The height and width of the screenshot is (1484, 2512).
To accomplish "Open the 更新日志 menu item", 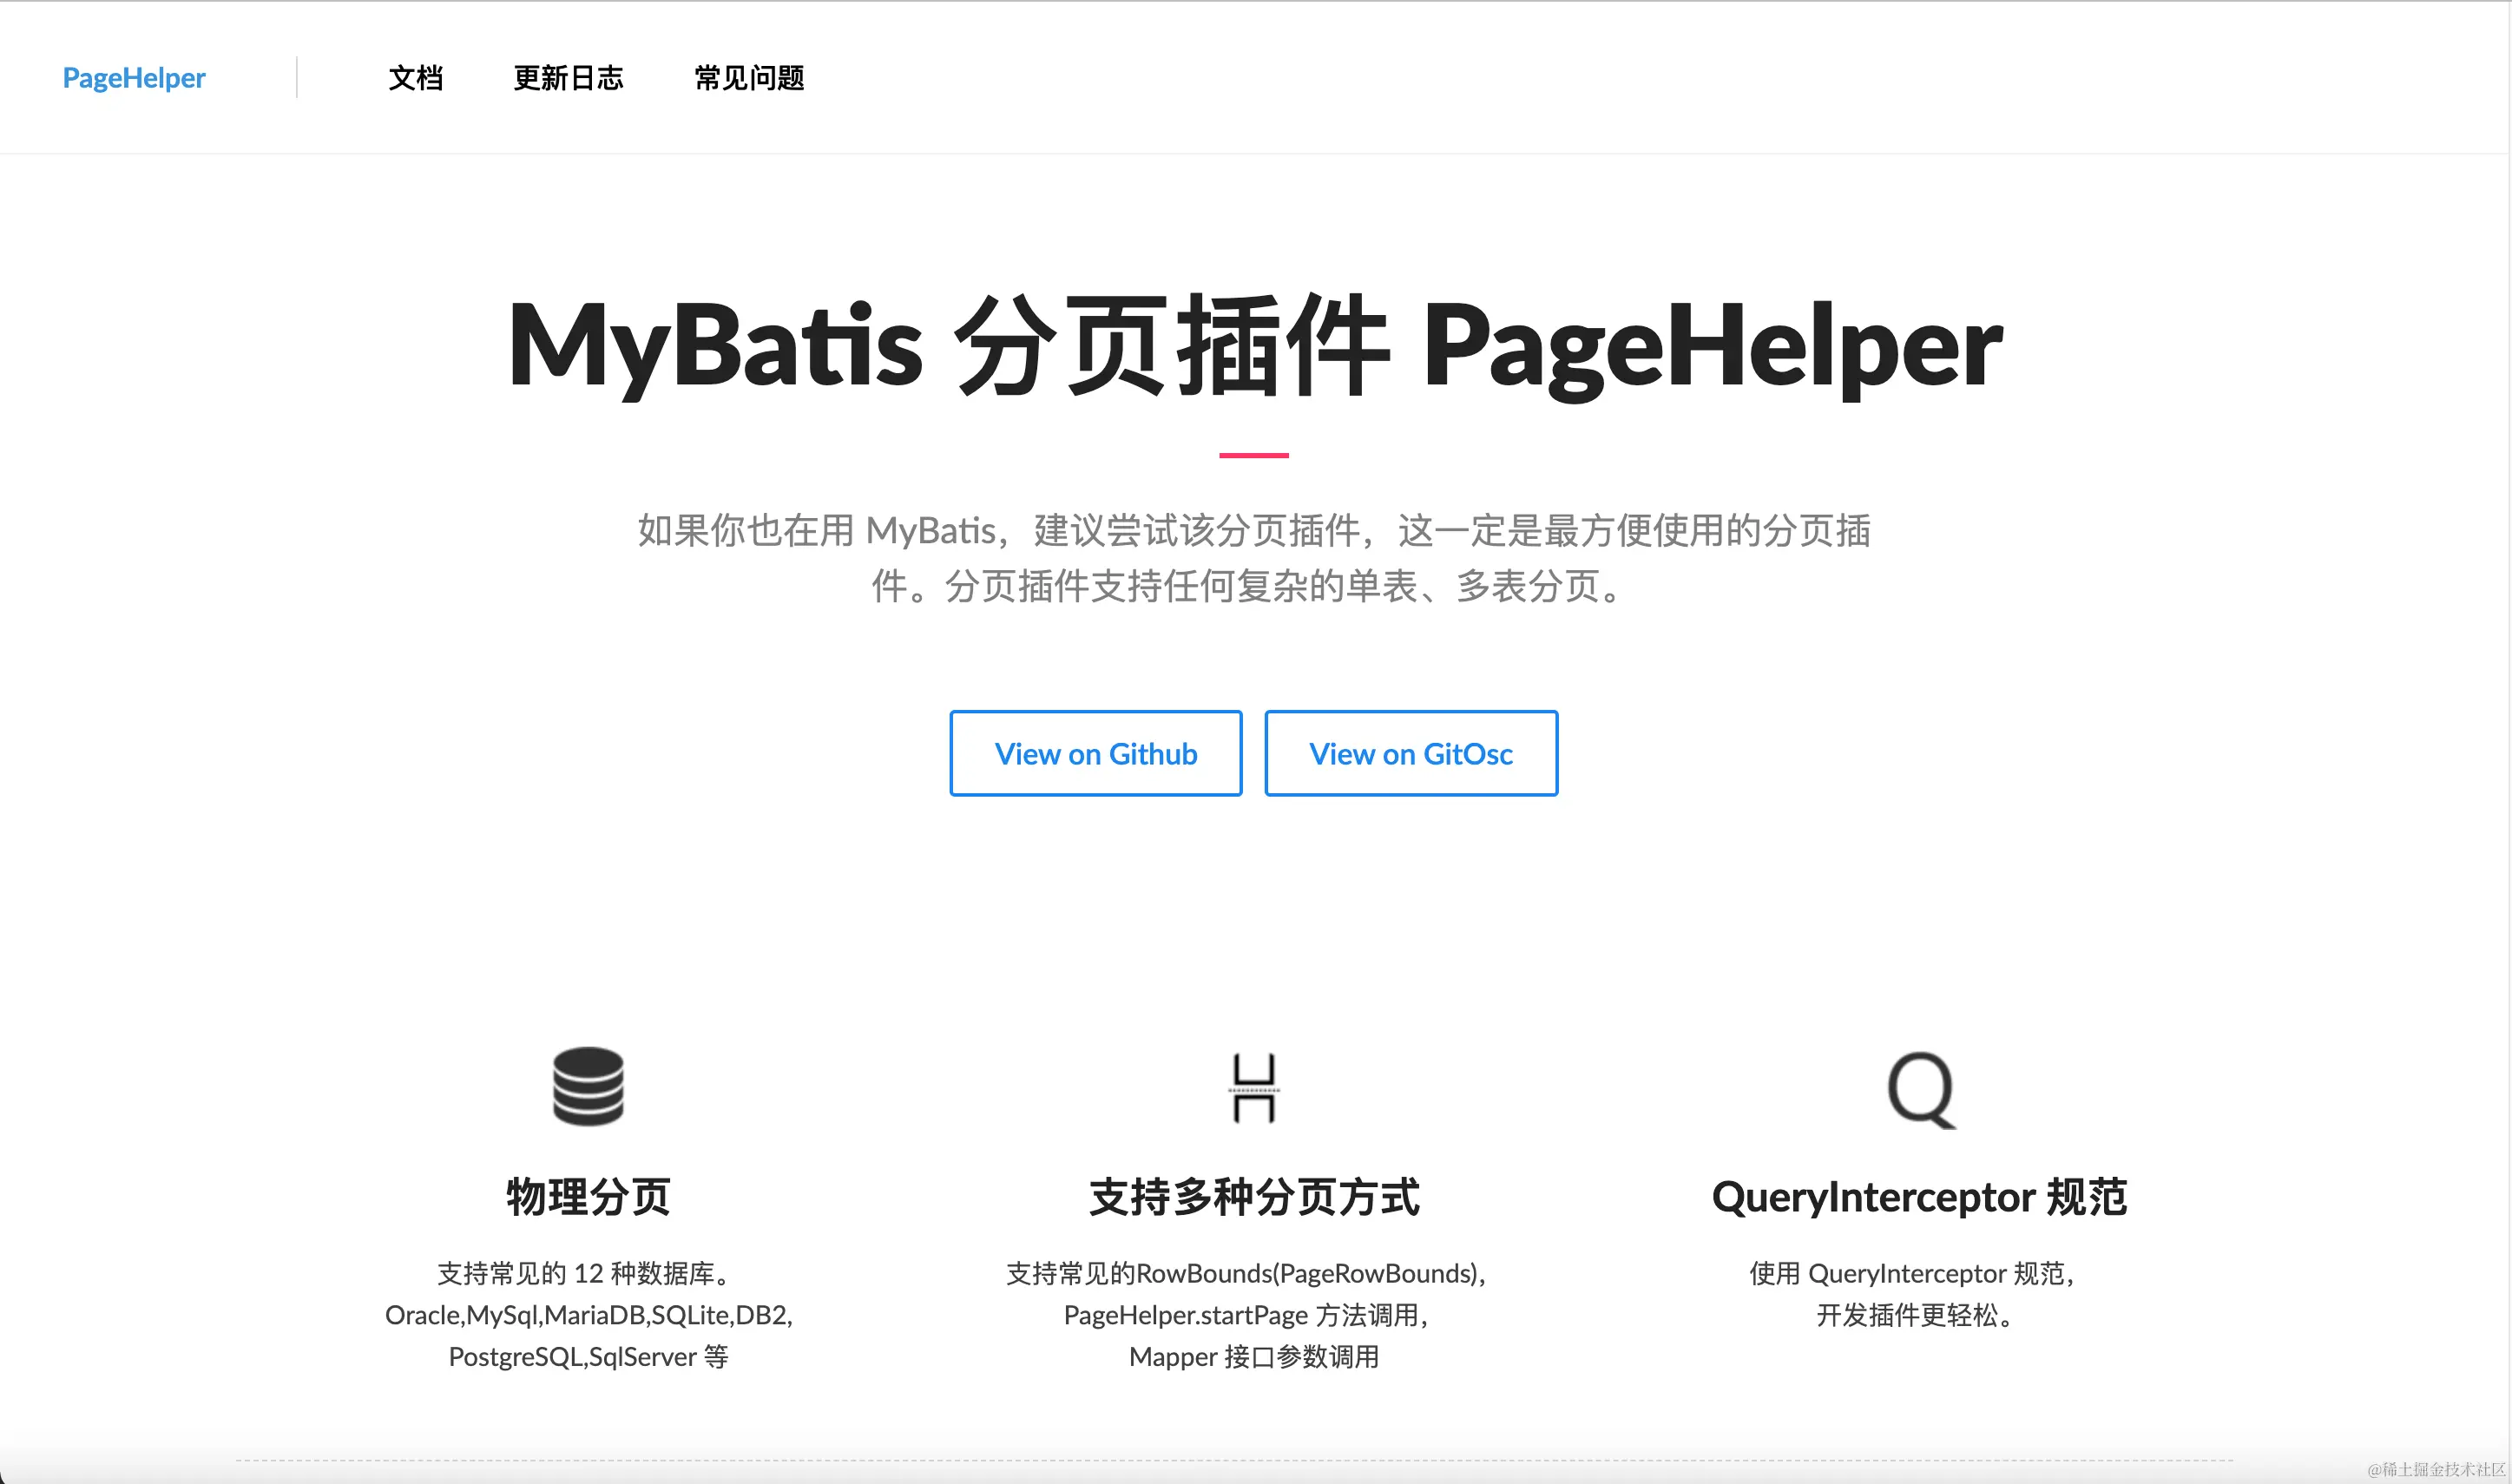I will (x=568, y=78).
